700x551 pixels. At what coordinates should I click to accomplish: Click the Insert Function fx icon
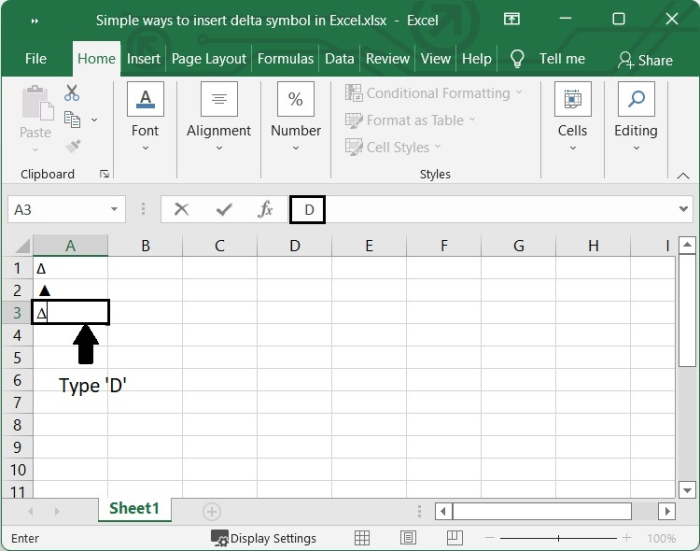coord(265,209)
